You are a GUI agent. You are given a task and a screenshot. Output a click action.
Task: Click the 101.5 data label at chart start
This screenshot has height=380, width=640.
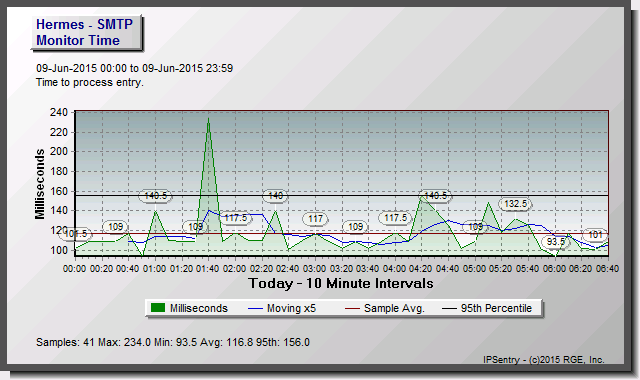point(76,234)
